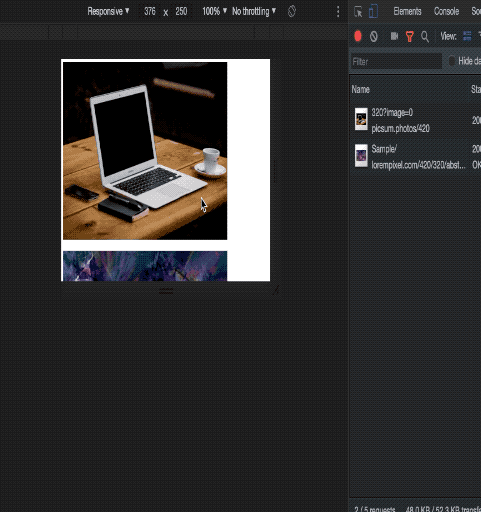Switch to large request rows view
The width and height of the screenshot is (481, 512).
coord(467,36)
